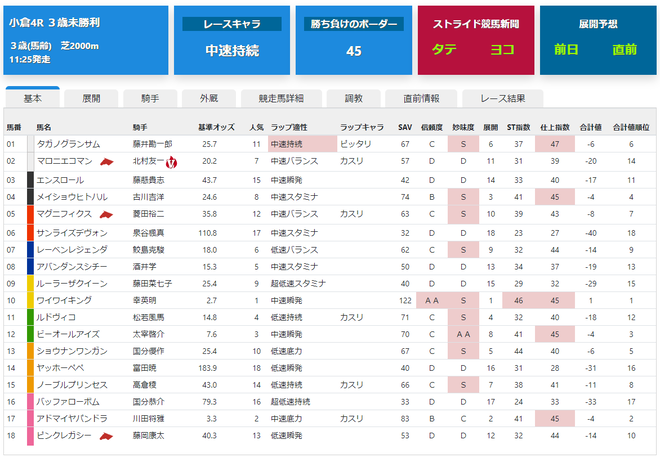Click the レースキャラ header box
Image resolution: width=660 pixels, height=458 pixels.
pos(232,24)
